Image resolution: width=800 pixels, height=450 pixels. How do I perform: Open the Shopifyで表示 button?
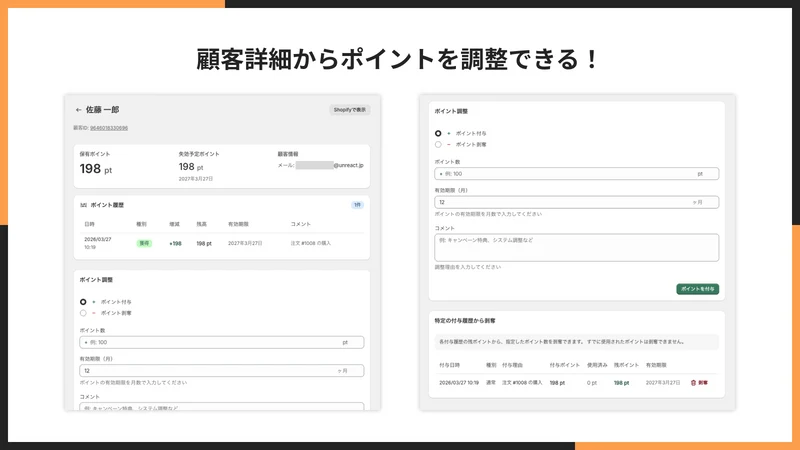pos(349,110)
